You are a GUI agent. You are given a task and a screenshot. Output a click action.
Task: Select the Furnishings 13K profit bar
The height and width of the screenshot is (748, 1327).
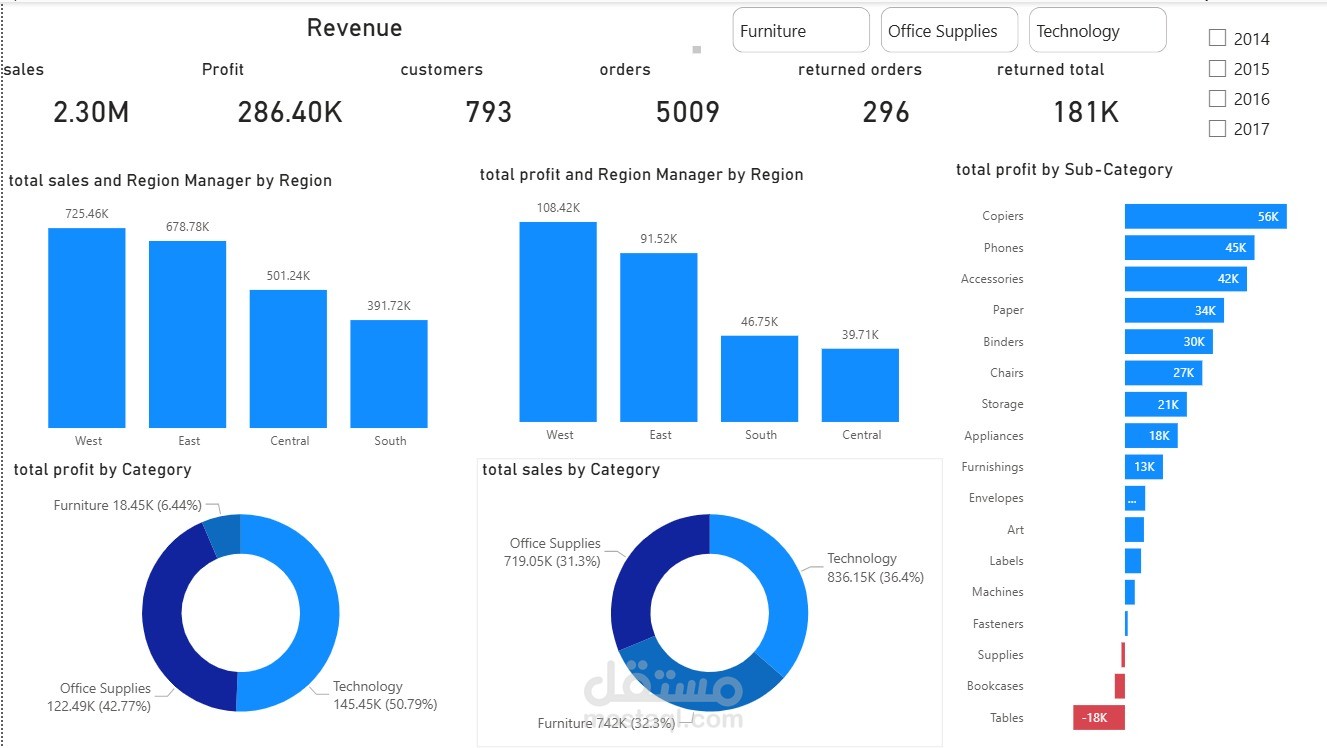[1143, 467]
